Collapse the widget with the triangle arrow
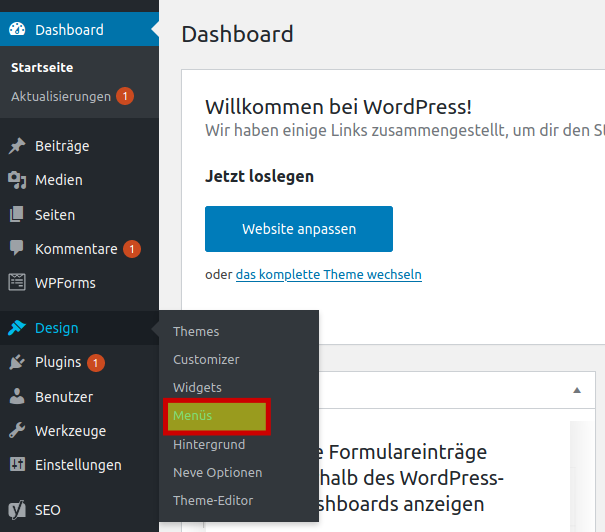 (577, 390)
